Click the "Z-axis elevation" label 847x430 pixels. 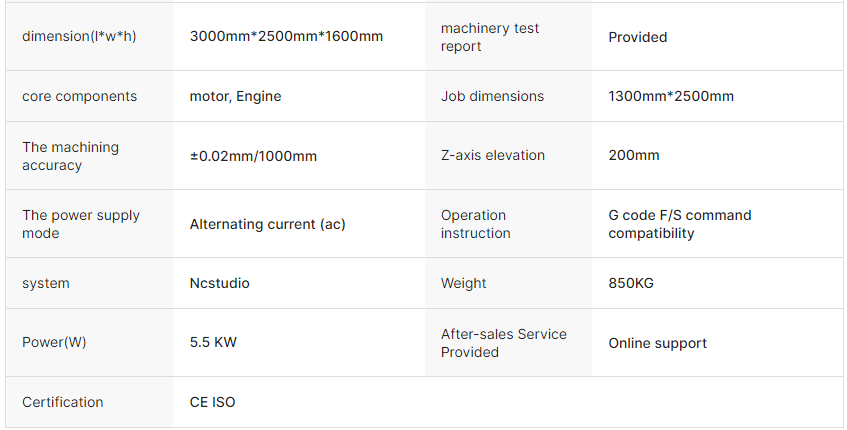tap(493, 156)
